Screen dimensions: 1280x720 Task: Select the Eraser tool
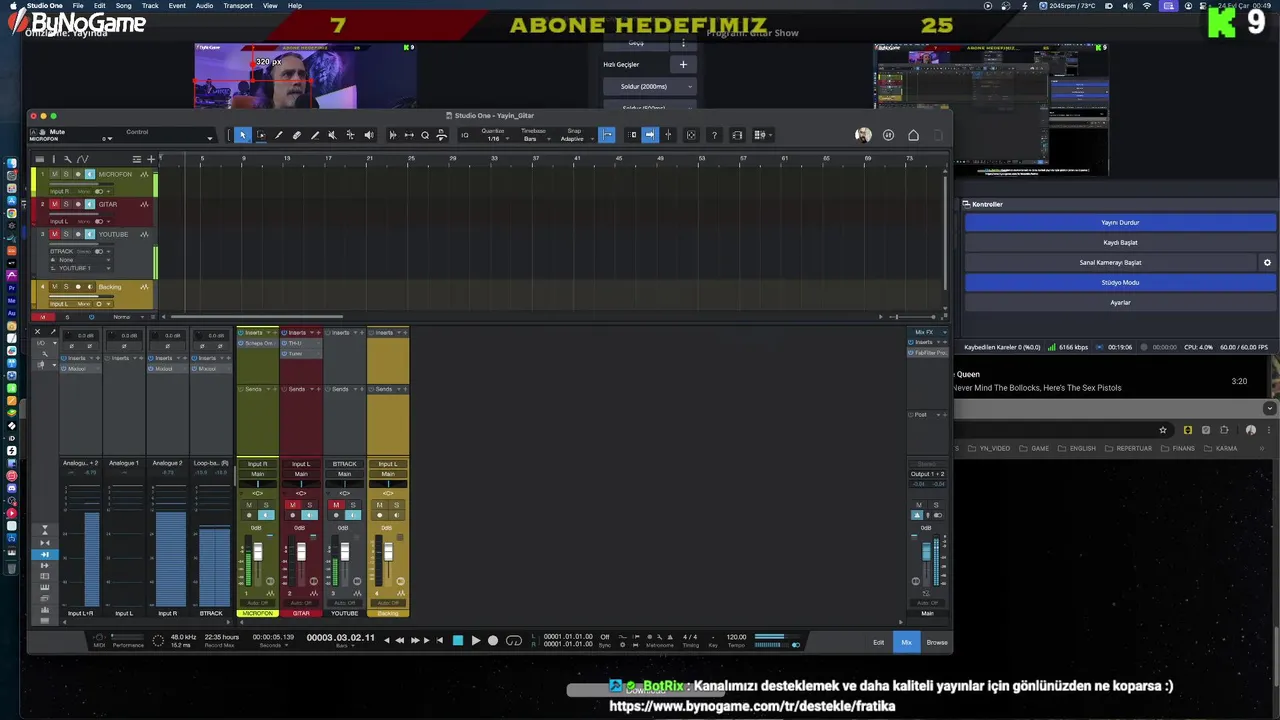[x=297, y=135]
